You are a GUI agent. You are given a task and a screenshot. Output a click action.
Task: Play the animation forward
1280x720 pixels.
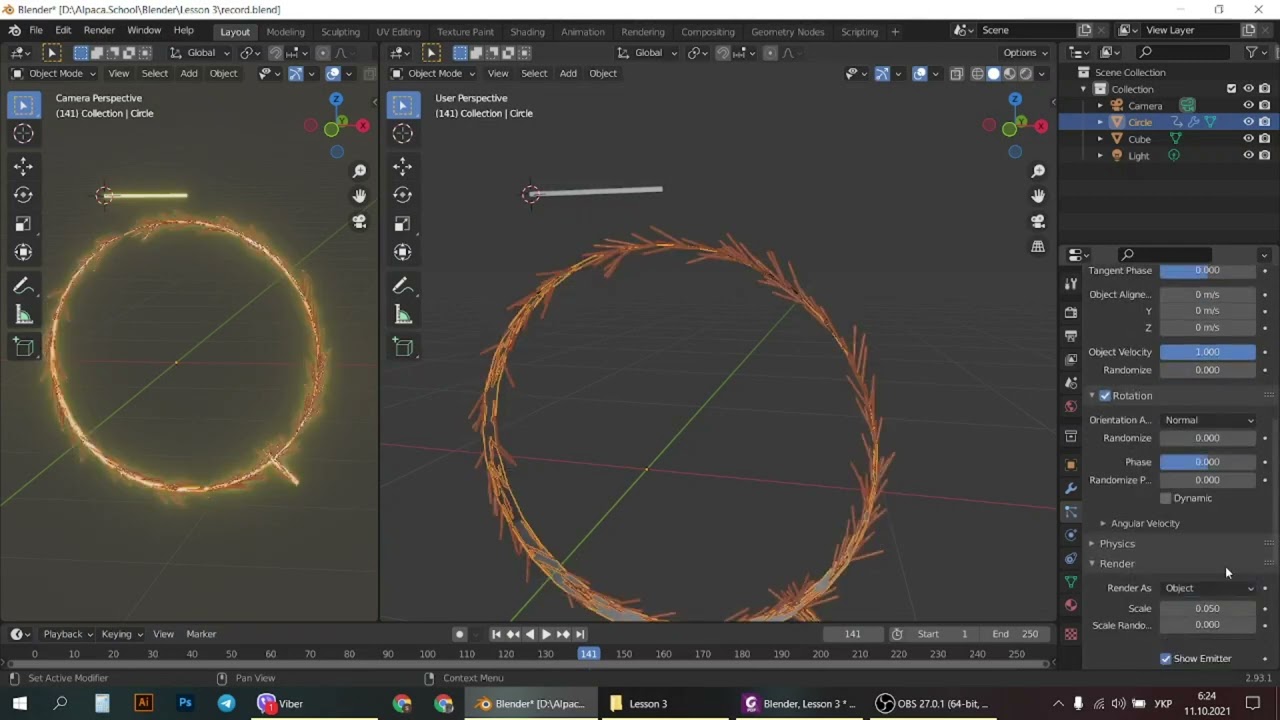[x=546, y=634]
